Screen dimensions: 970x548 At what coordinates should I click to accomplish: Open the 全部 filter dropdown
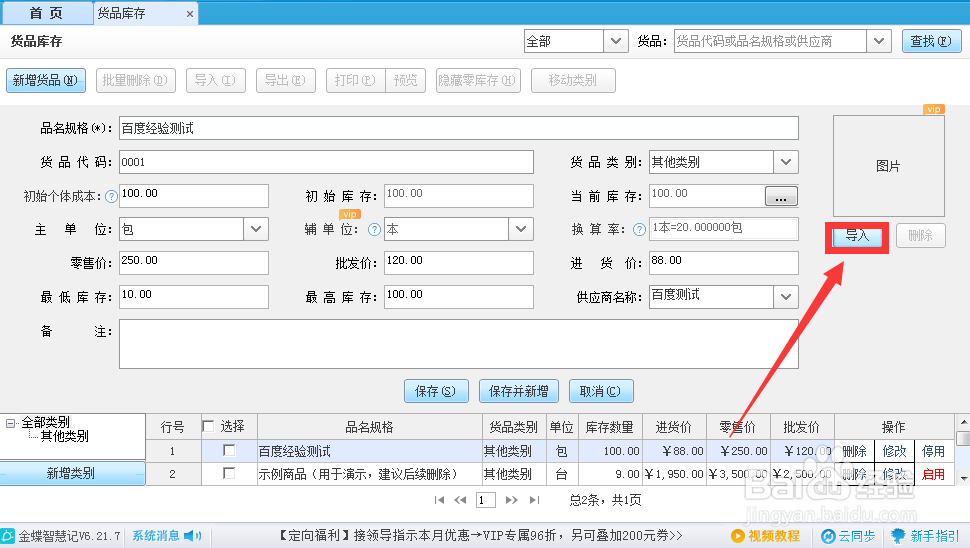point(616,41)
